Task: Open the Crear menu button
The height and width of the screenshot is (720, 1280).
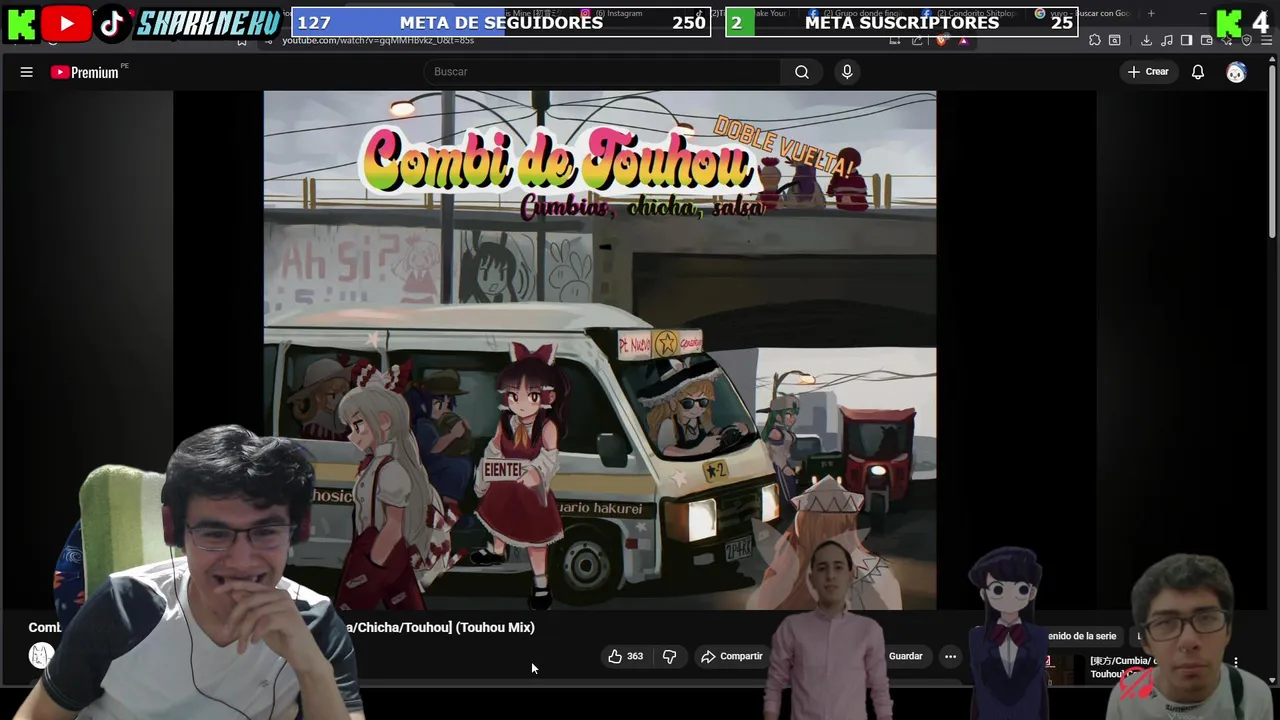Action: (1148, 72)
